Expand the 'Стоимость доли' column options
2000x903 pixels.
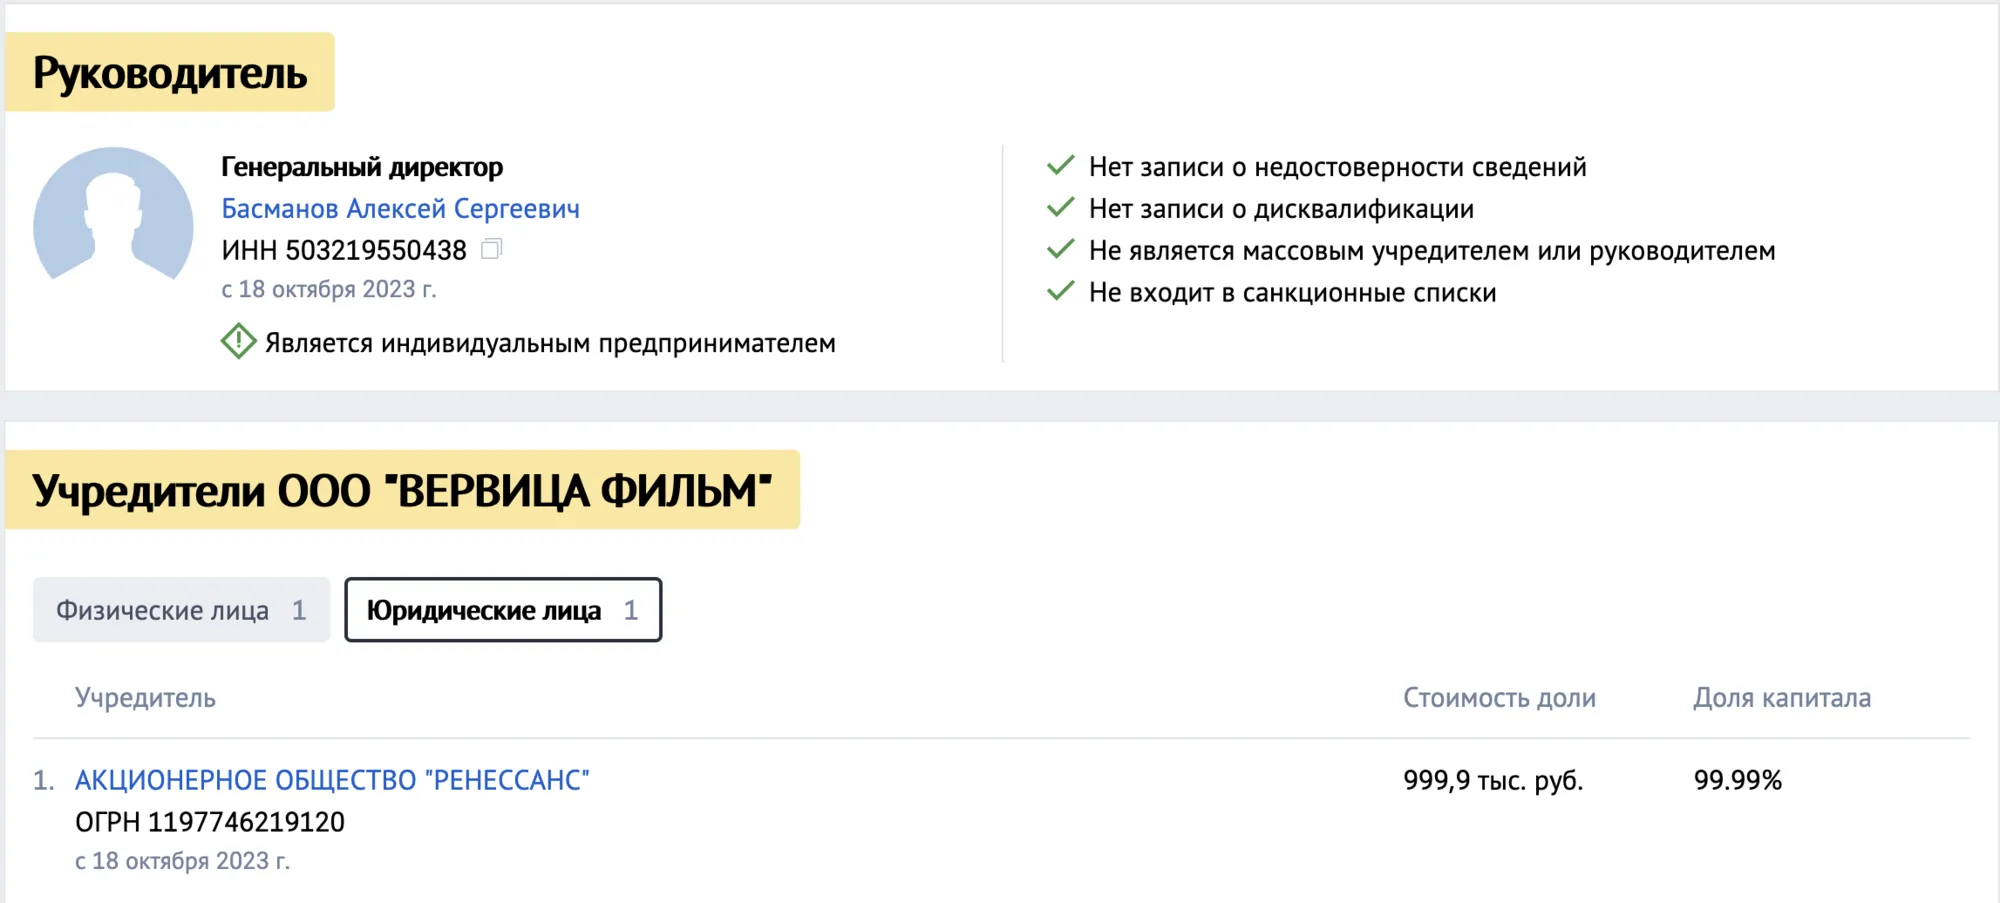click(1499, 697)
